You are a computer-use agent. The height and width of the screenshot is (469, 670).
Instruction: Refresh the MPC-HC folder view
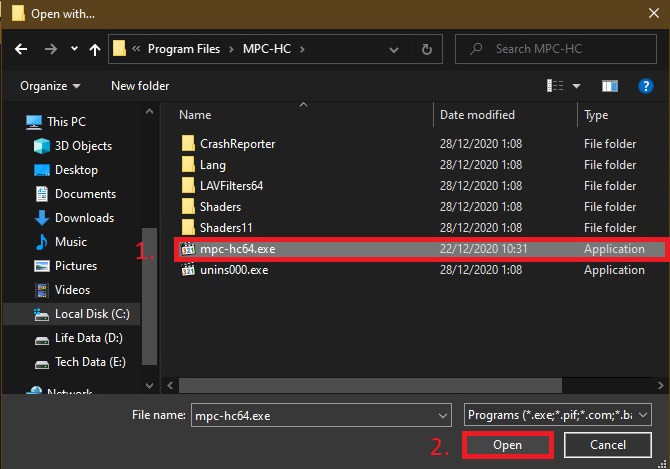coord(426,50)
